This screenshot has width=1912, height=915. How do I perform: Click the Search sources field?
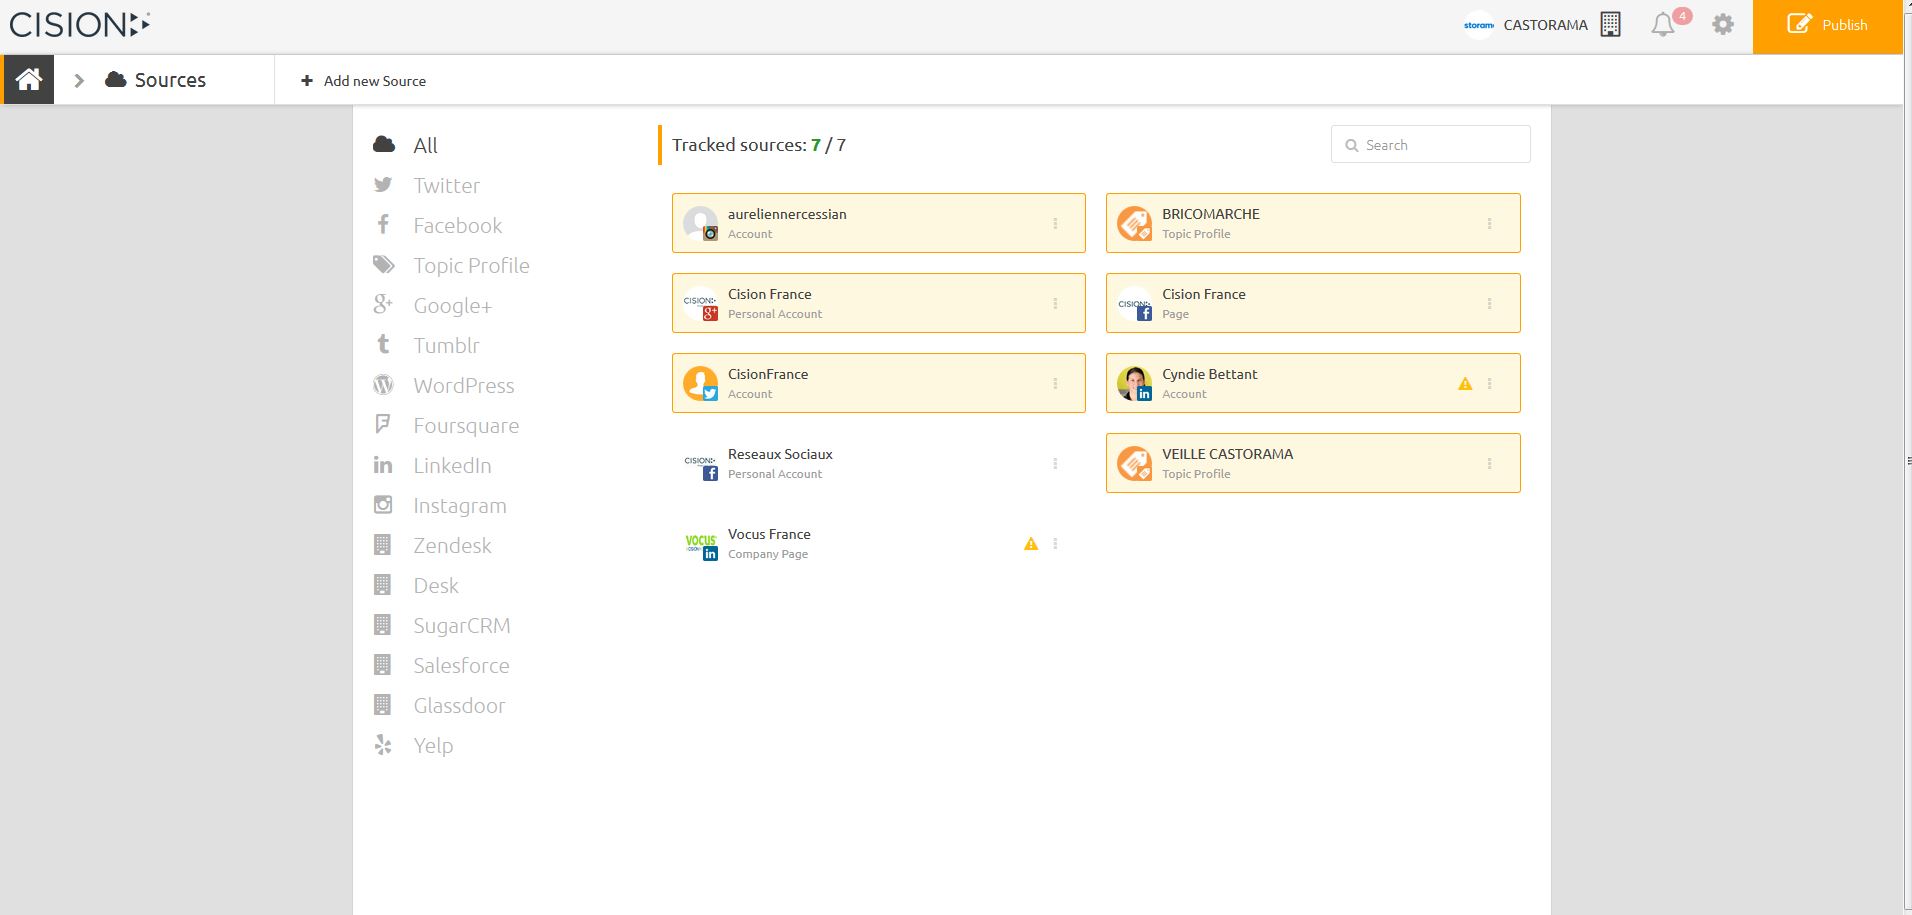(1440, 145)
